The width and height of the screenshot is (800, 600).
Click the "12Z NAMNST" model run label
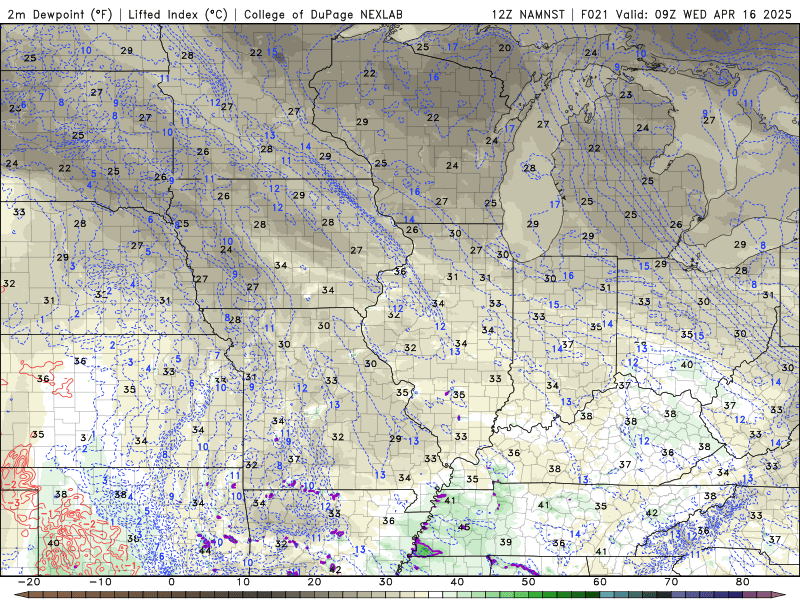(x=528, y=14)
